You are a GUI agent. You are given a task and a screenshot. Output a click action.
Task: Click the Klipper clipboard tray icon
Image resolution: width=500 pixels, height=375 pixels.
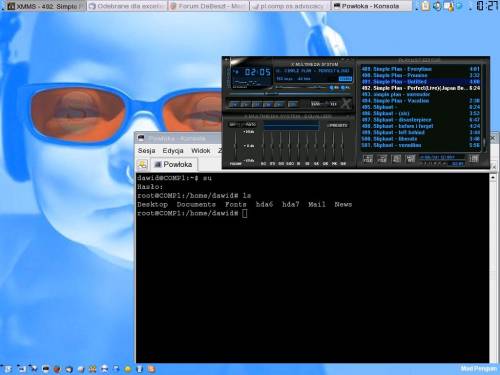pyautogui.click(x=425, y=6)
